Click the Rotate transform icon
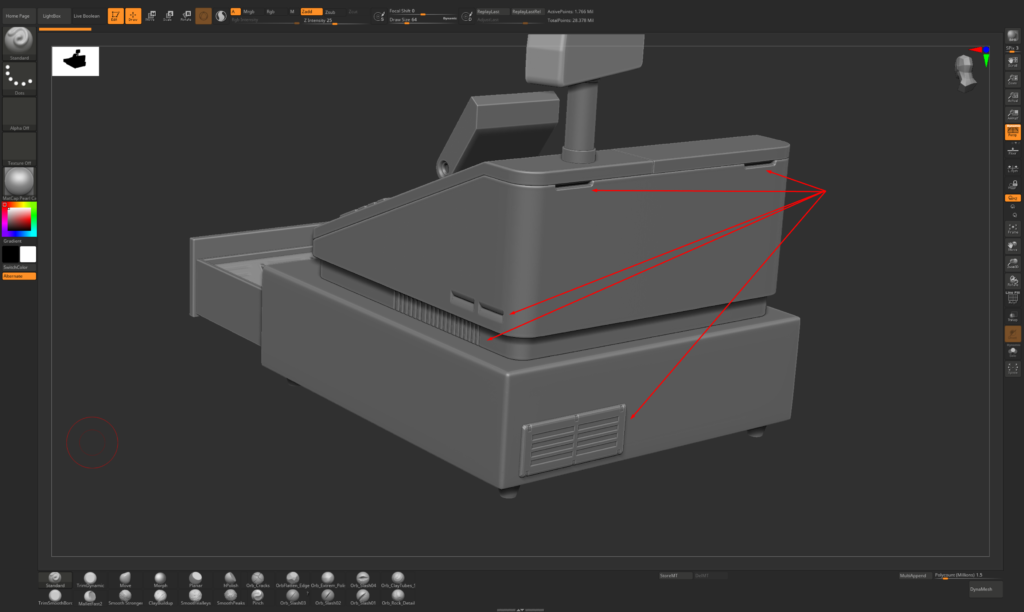 (184, 16)
